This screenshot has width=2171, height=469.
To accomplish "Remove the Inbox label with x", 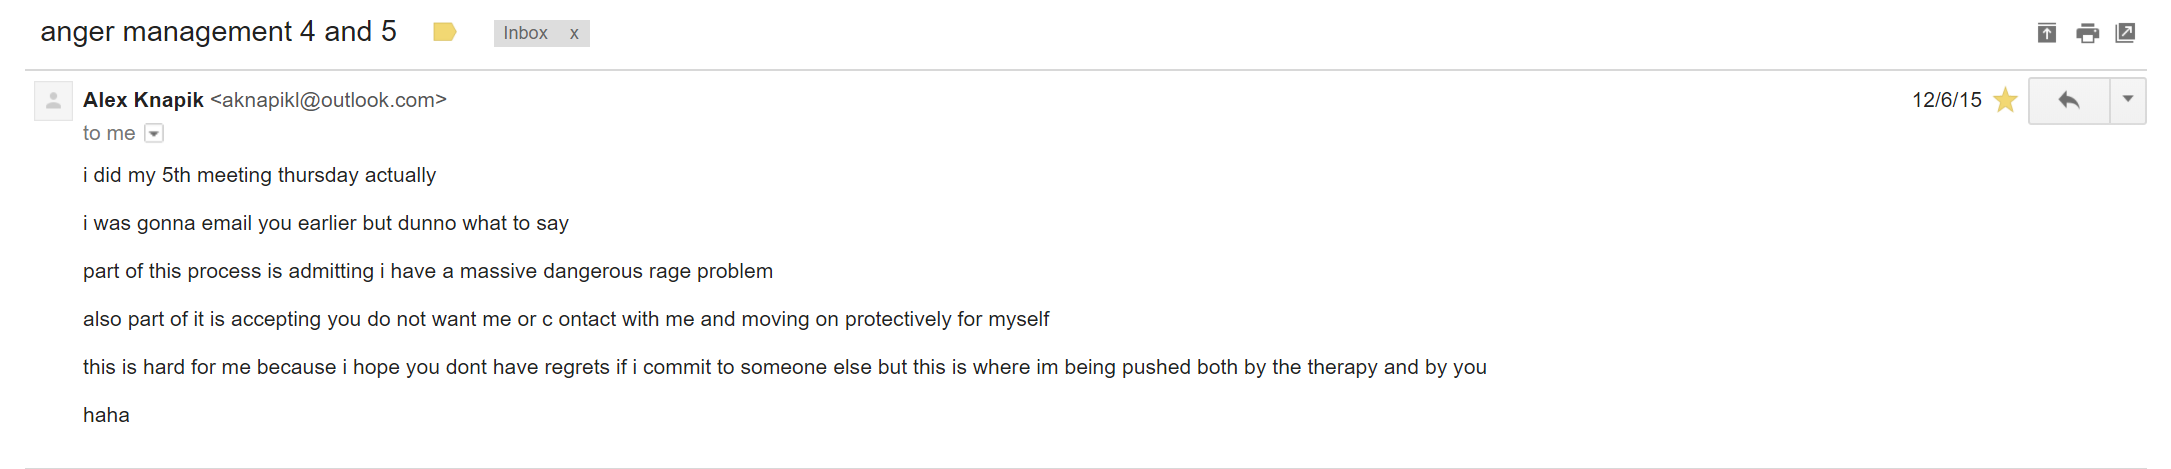I will pos(574,33).
